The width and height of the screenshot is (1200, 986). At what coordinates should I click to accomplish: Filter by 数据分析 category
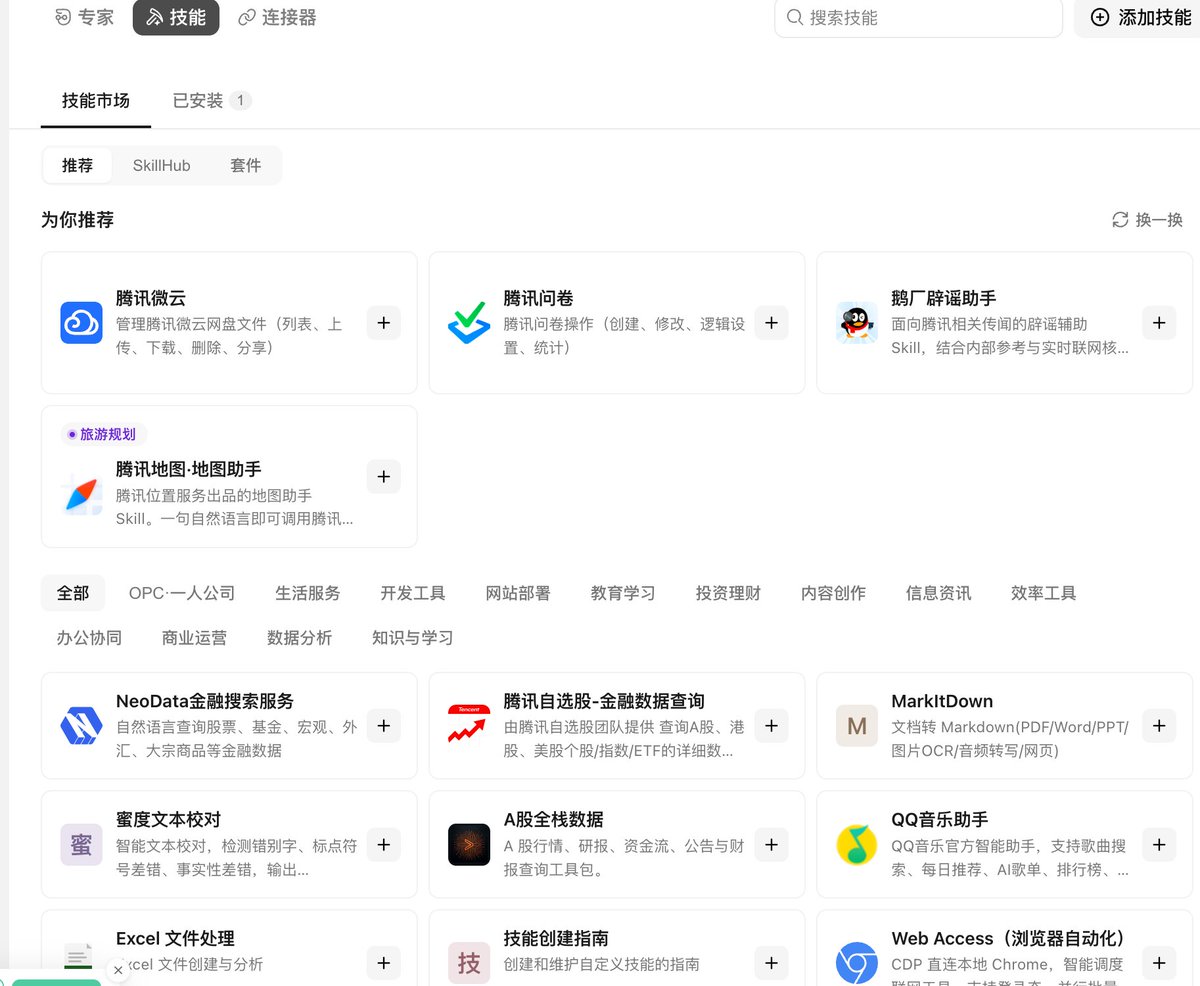(x=299, y=637)
